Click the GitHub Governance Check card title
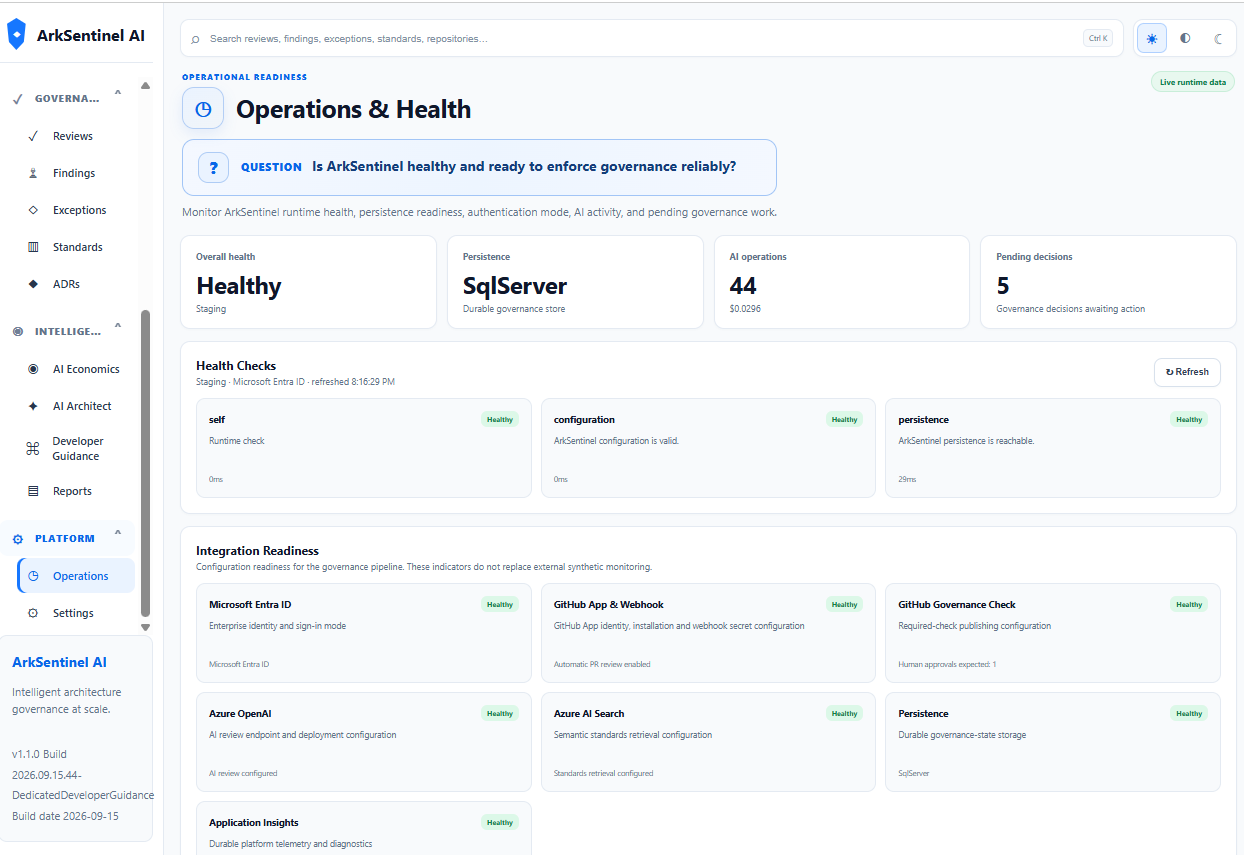The height and width of the screenshot is (855, 1244). coord(957,605)
